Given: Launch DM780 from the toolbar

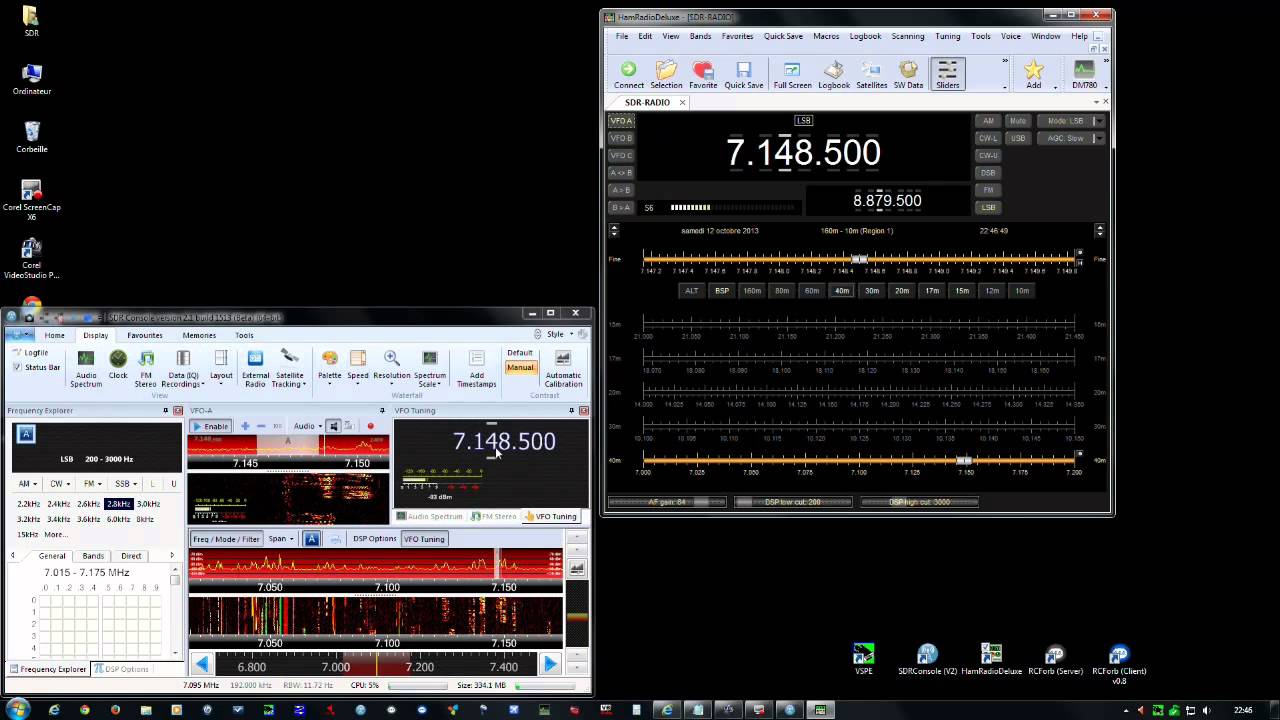Looking at the screenshot, I should coord(1084,74).
